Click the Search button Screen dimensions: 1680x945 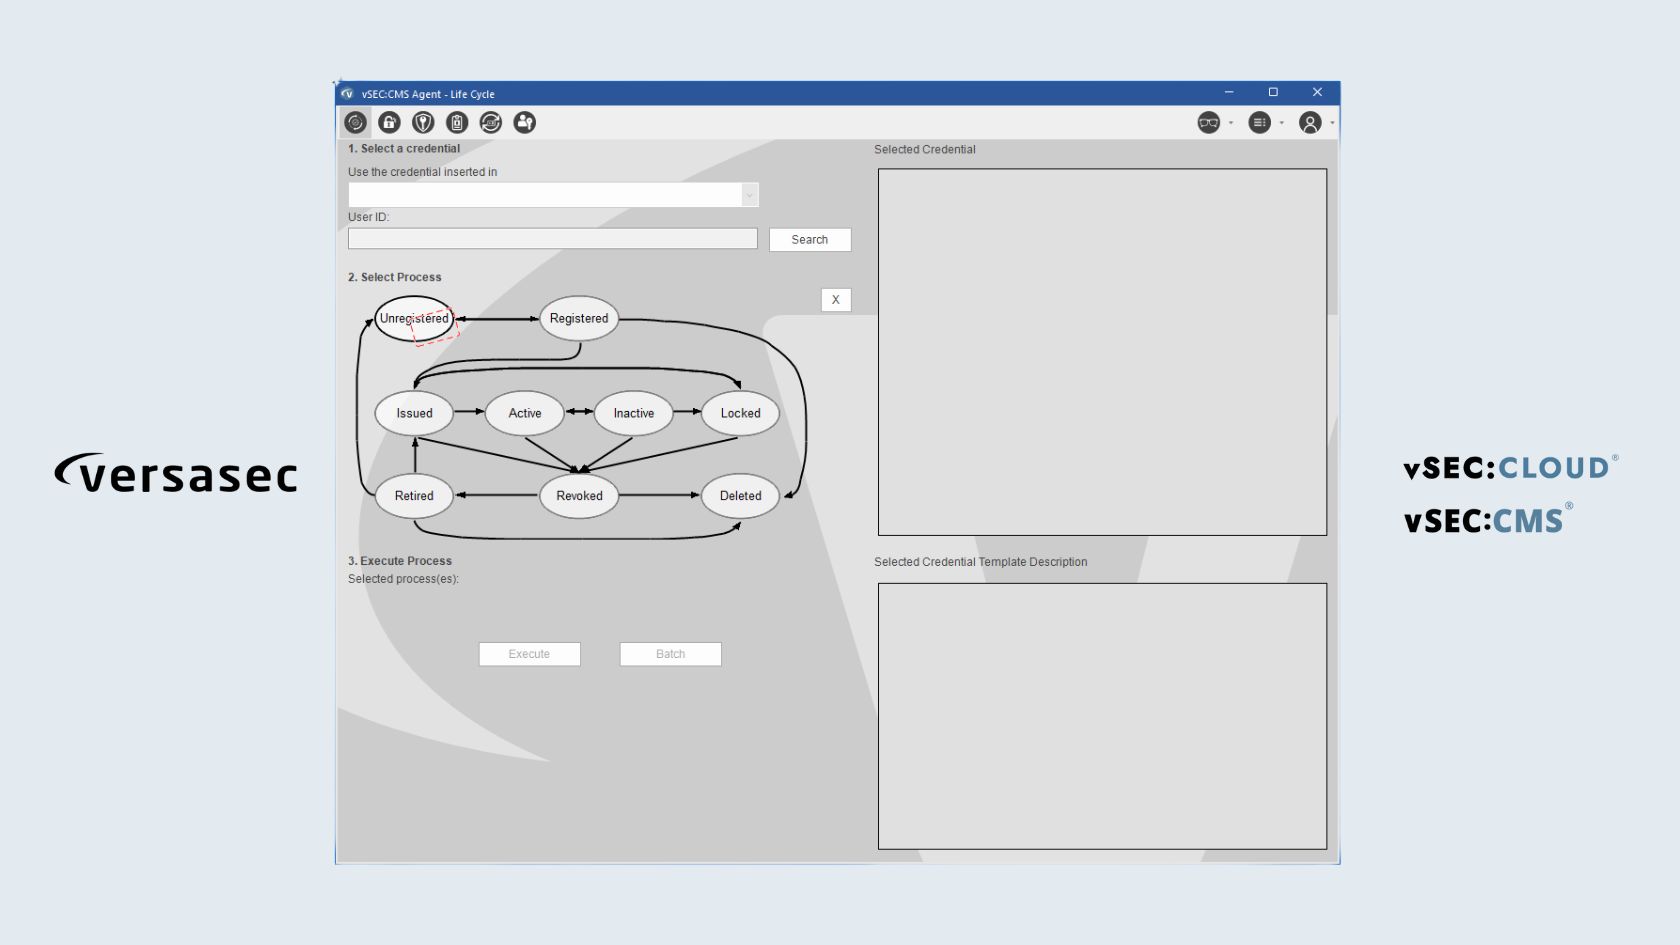(809, 240)
